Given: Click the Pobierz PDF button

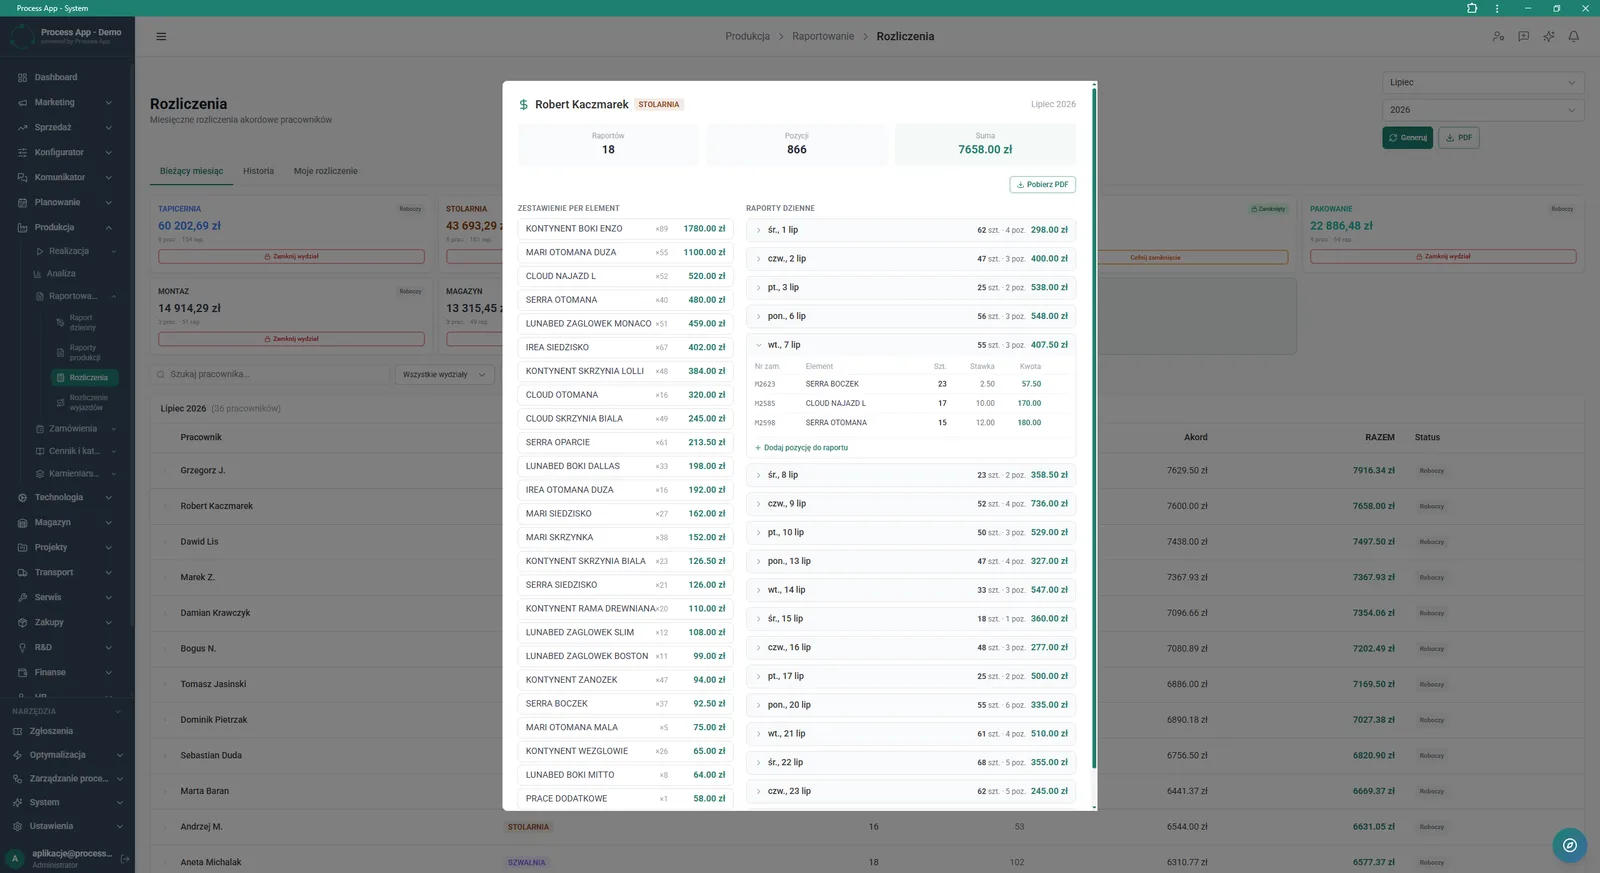Looking at the screenshot, I should [x=1043, y=185].
